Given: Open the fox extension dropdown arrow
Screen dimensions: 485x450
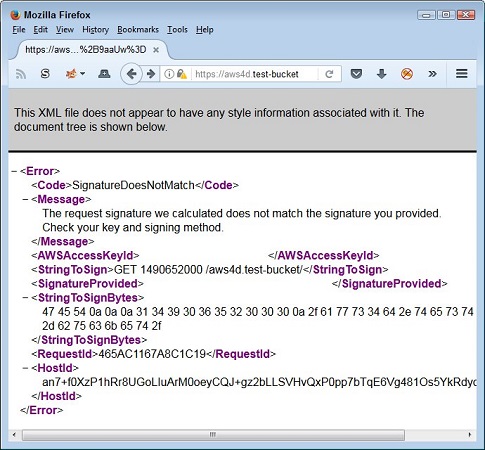Looking at the screenshot, I should pos(82,74).
